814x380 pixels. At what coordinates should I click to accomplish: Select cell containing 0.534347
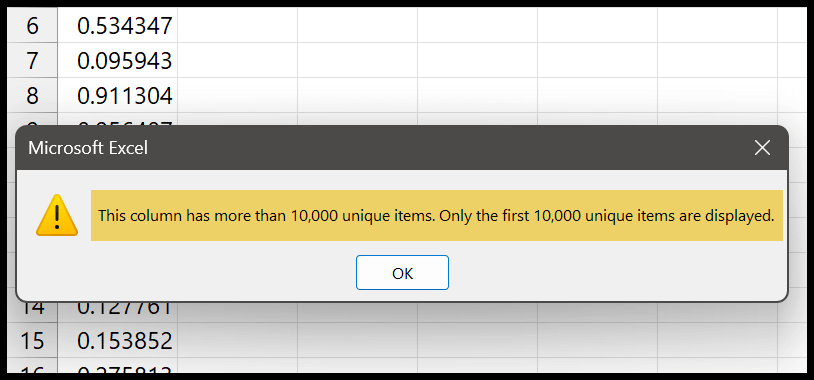(118, 25)
